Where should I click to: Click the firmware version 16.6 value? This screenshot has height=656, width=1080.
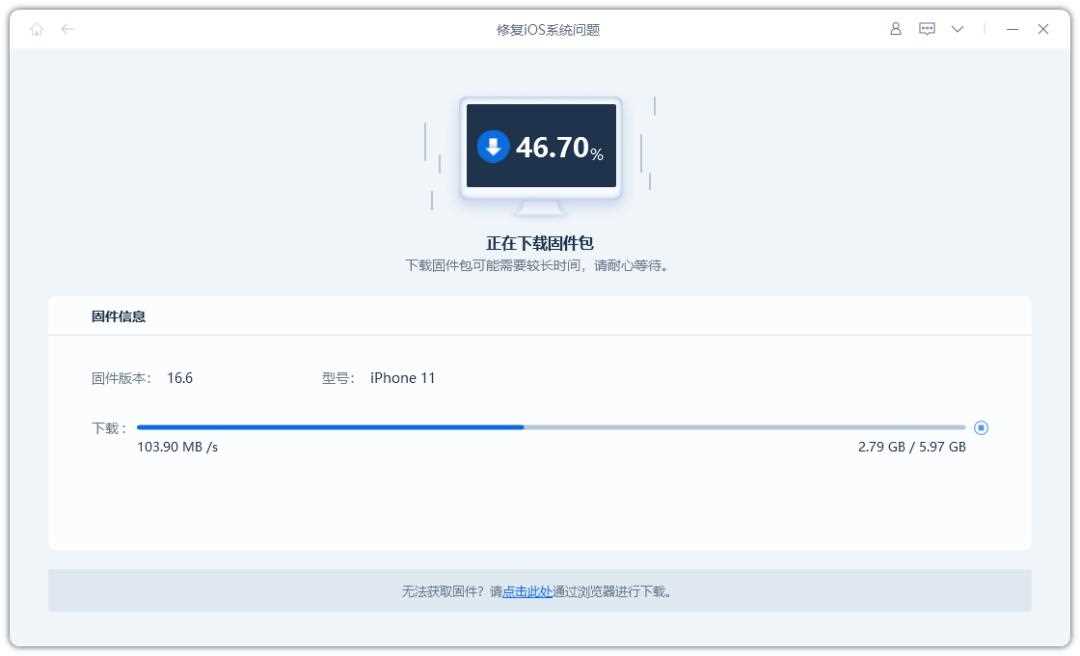pos(180,378)
